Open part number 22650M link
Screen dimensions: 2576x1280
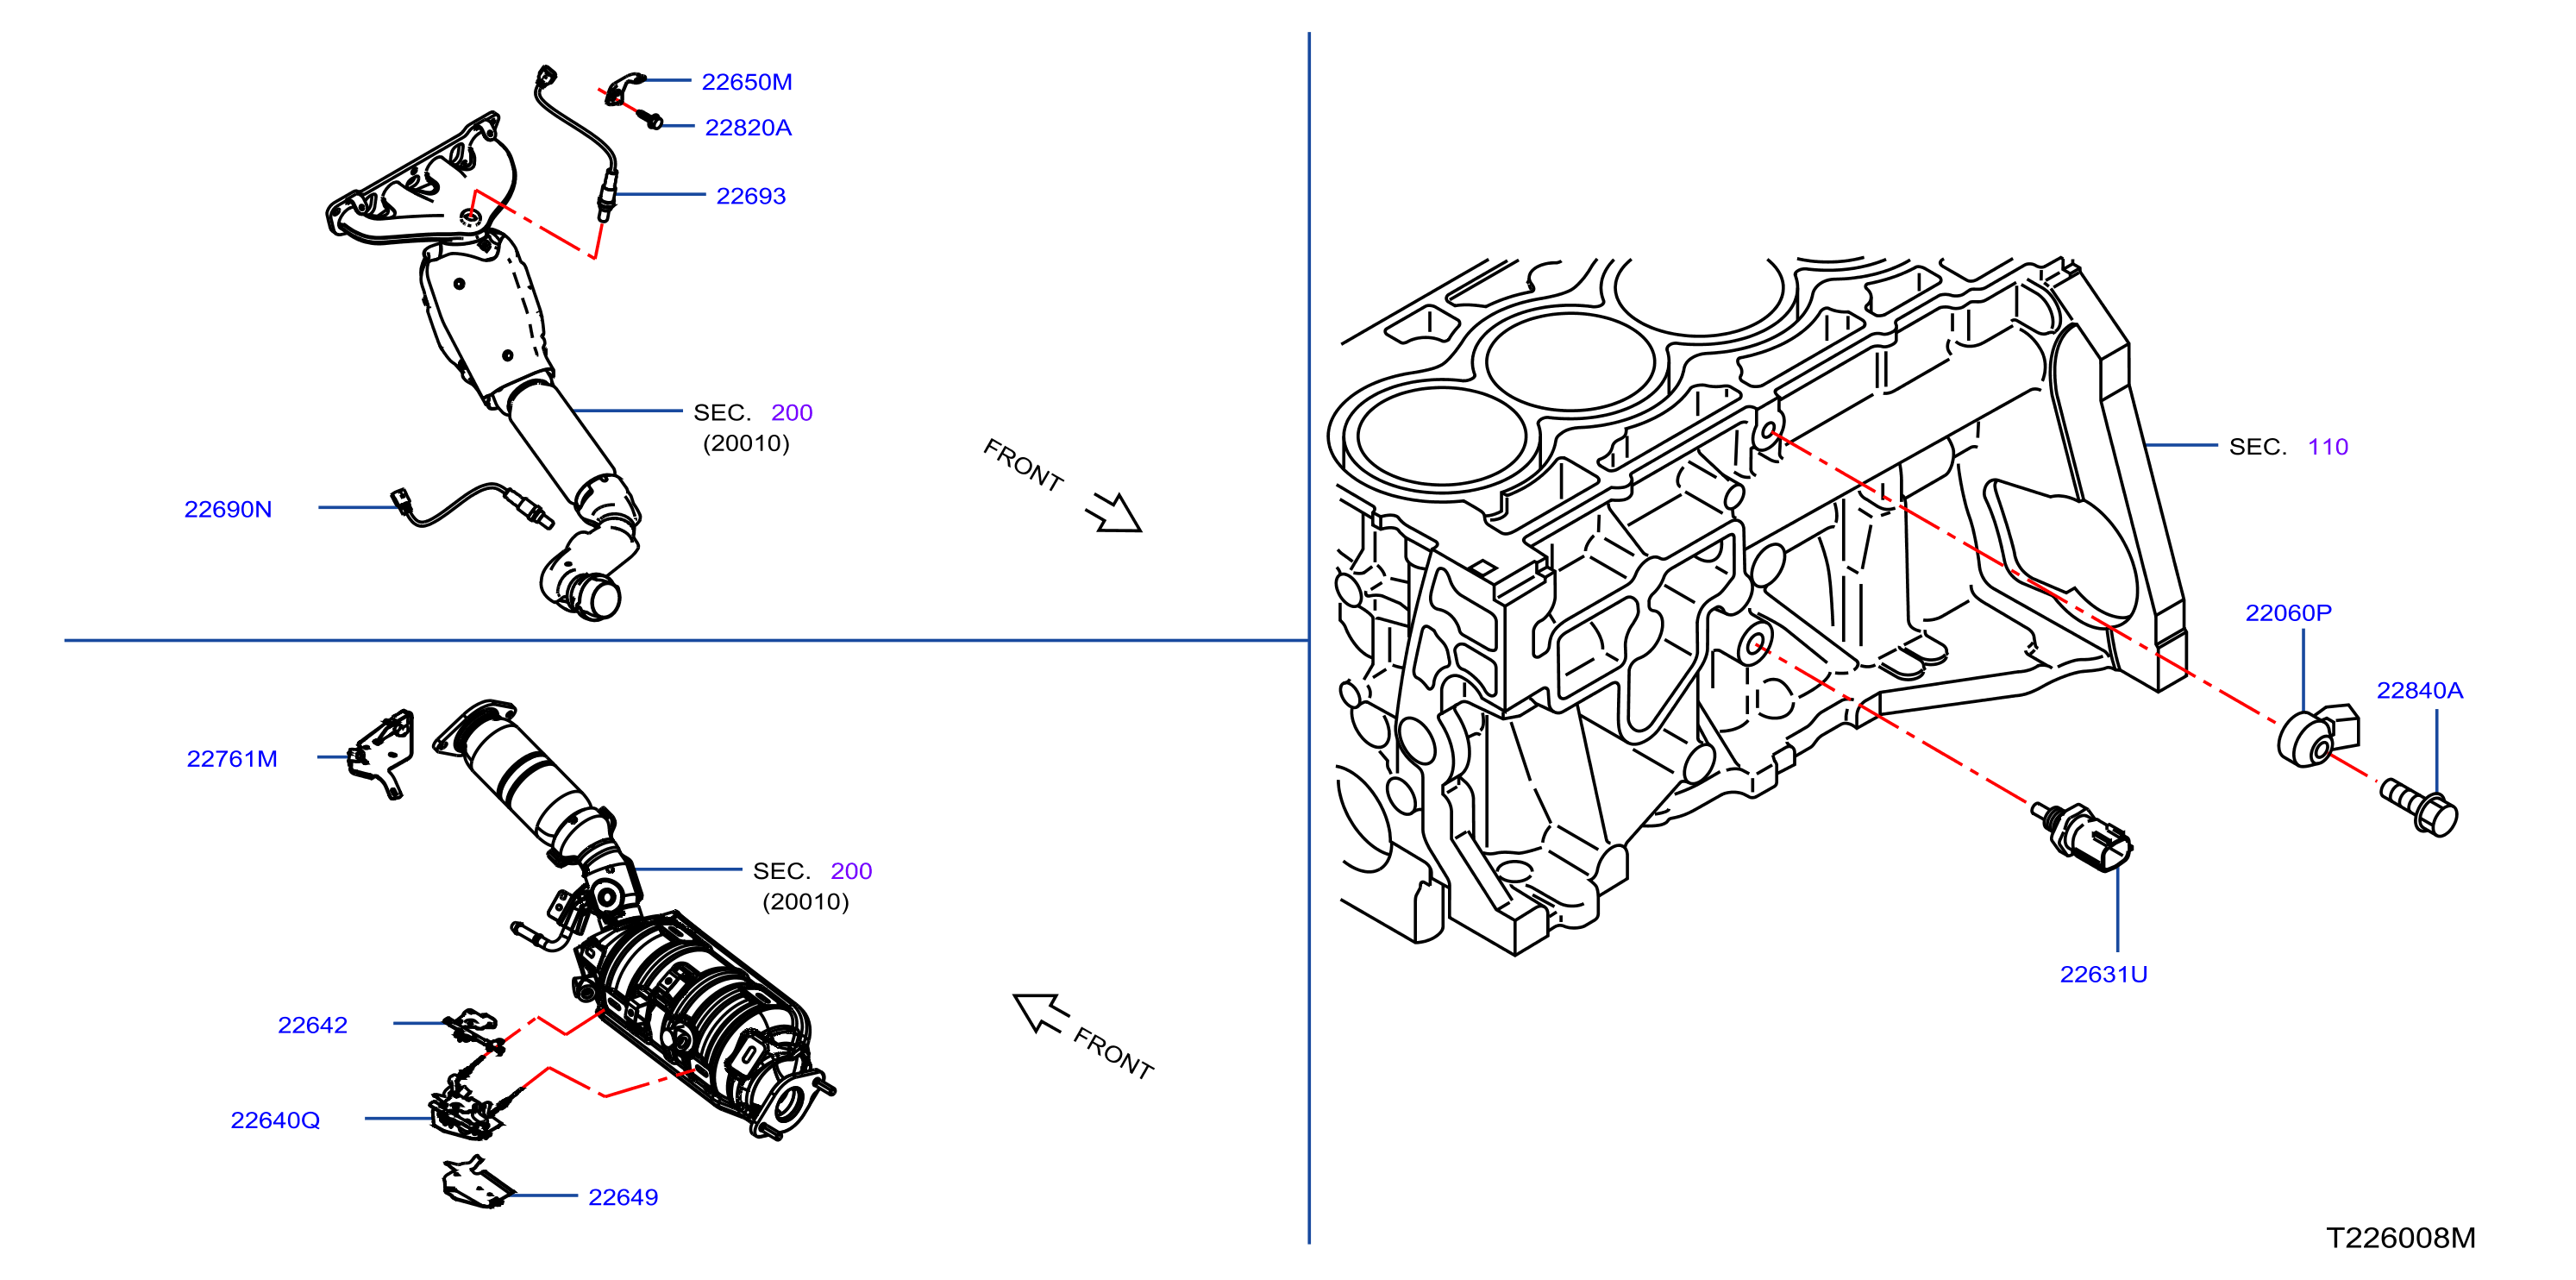746,82
